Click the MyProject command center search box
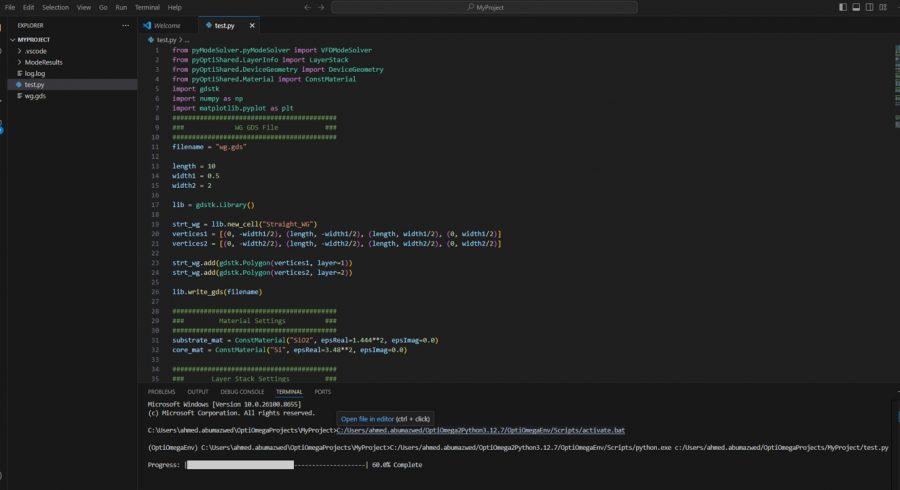The height and width of the screenshot is (490, 900). click(484, 7)
